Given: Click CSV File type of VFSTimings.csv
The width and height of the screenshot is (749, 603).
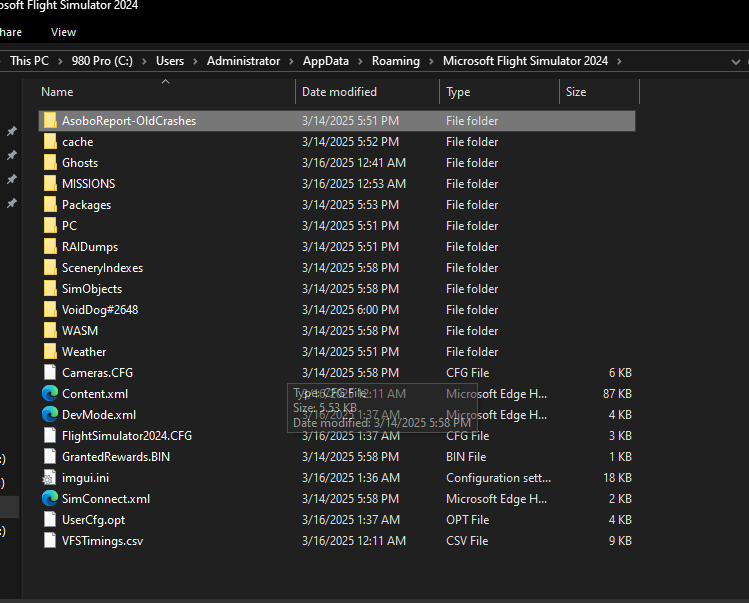Looking at the screenshot, I should coord(467,541).
